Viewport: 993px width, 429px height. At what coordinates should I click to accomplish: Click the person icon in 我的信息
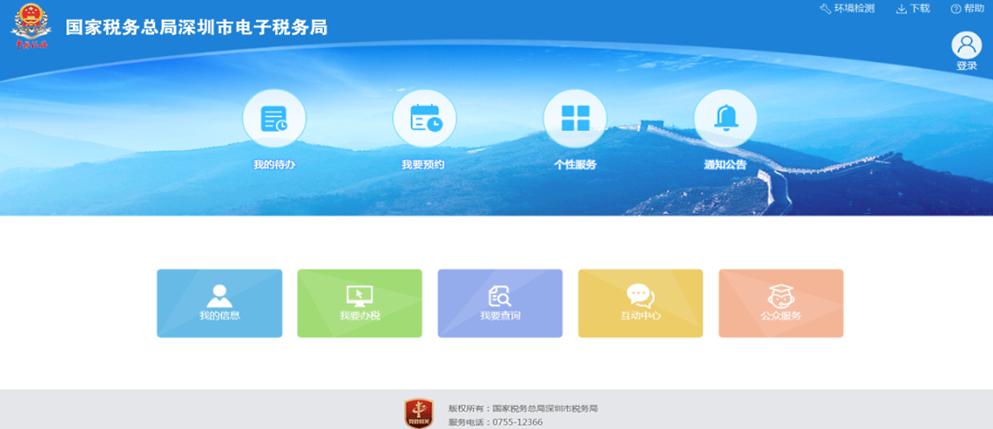(x=220, y=296)
